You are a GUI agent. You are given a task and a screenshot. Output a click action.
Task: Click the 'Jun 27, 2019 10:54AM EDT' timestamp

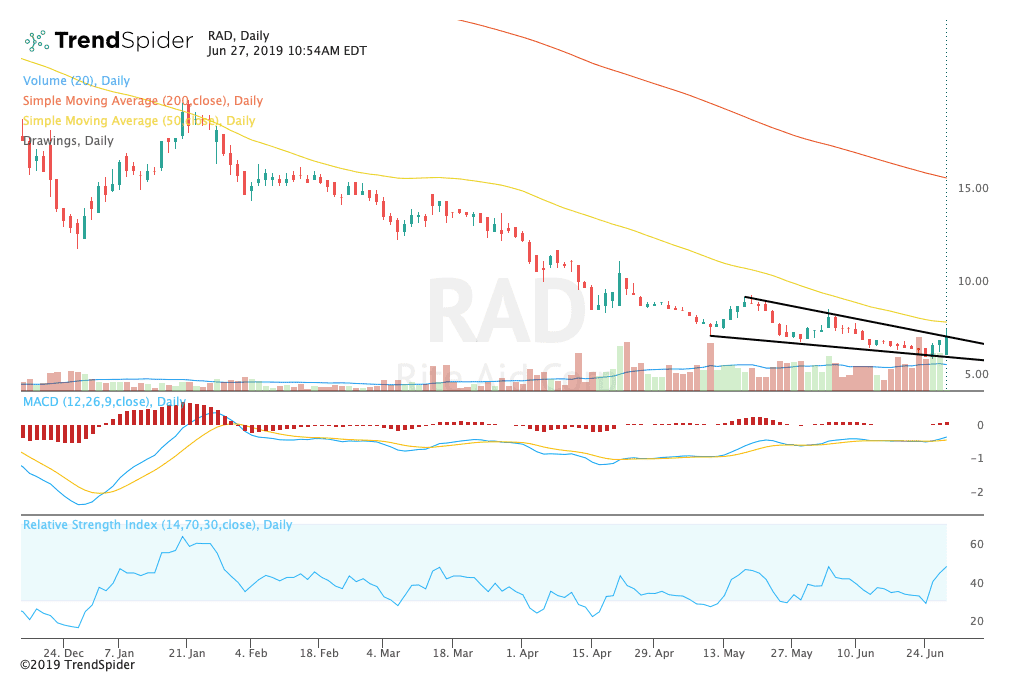(287, 50)
